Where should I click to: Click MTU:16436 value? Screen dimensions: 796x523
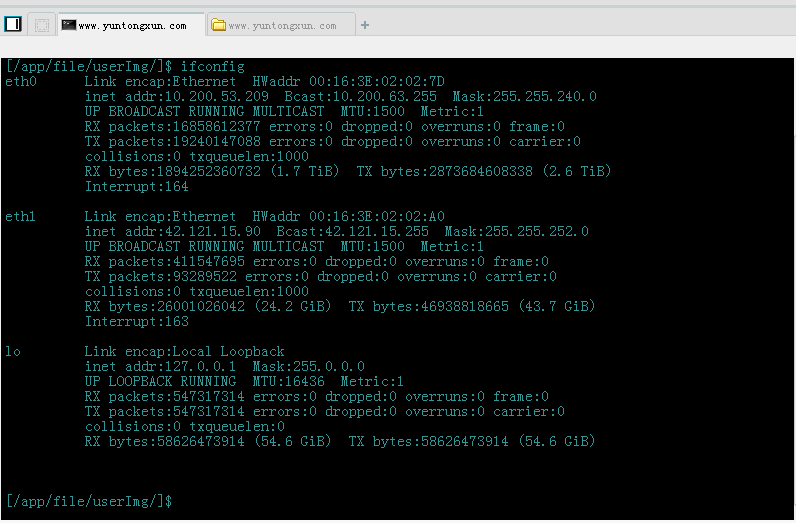(x=288, y=381)
